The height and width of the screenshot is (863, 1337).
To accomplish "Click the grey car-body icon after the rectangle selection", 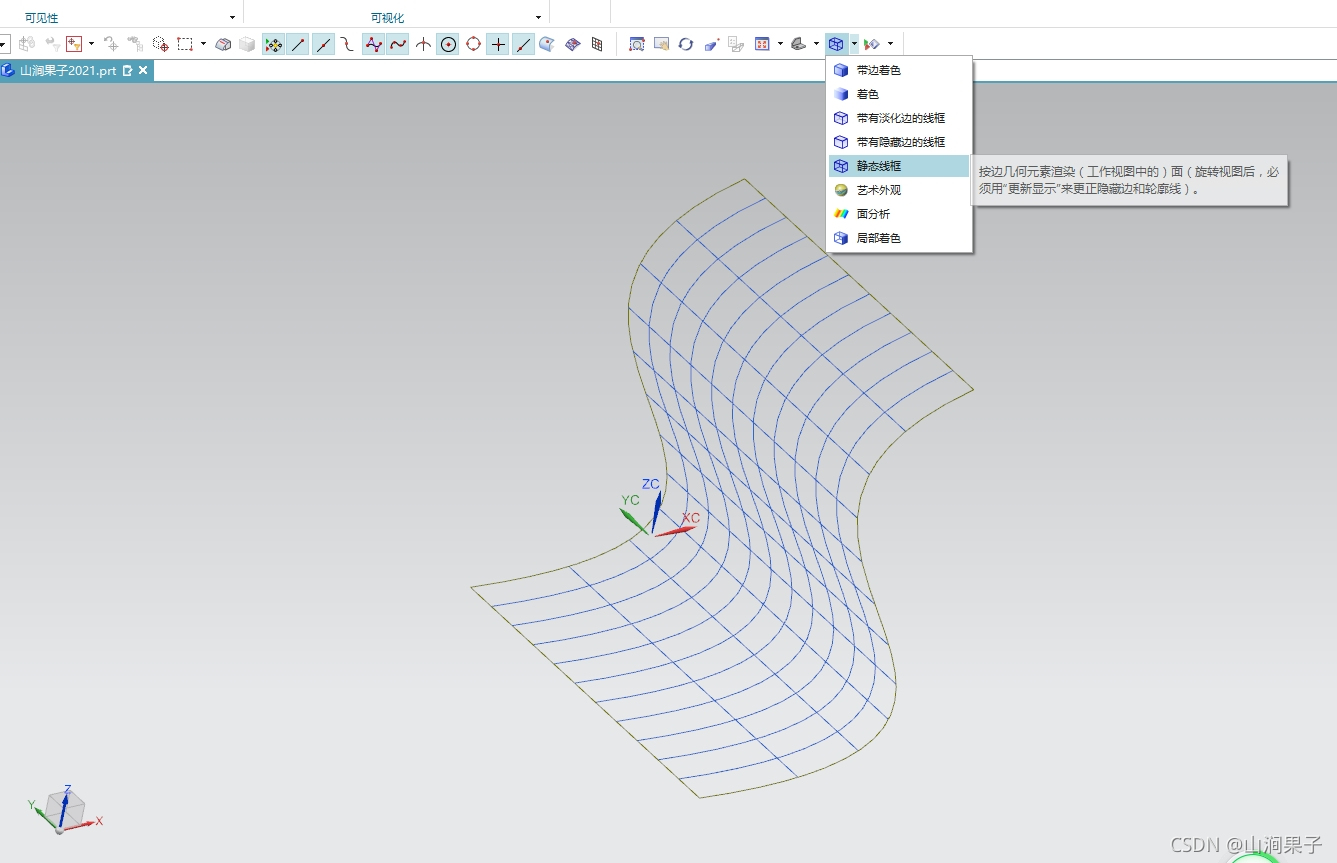I will tap(223, 44).
